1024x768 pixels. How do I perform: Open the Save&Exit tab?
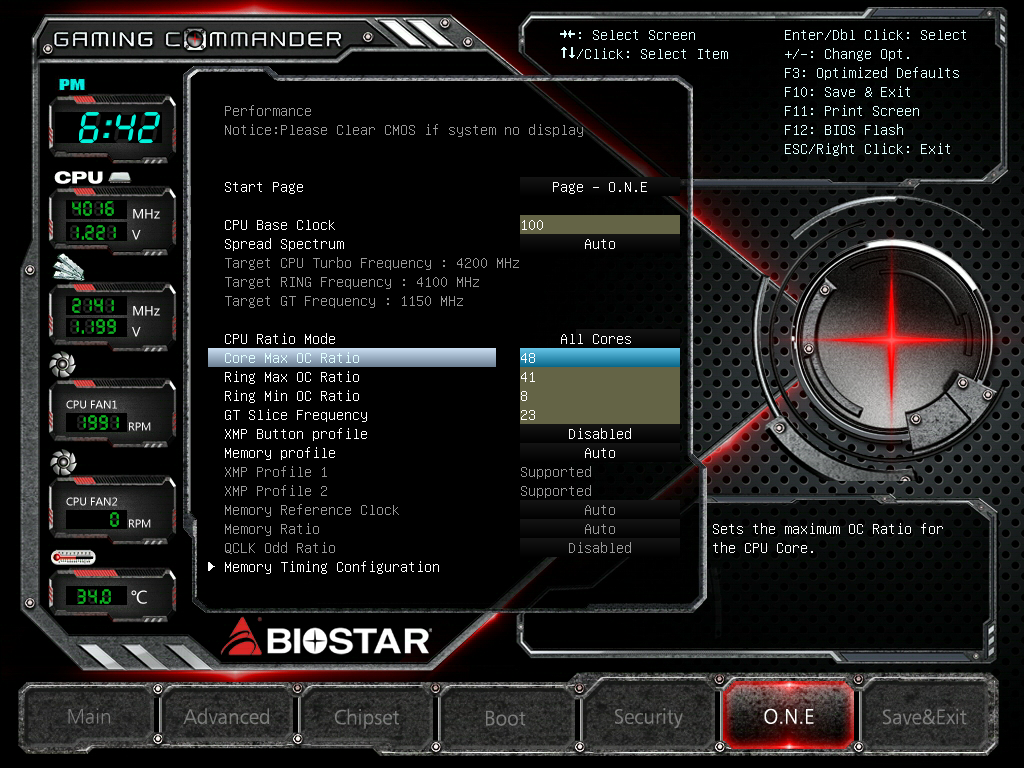[x=924, y=716]
